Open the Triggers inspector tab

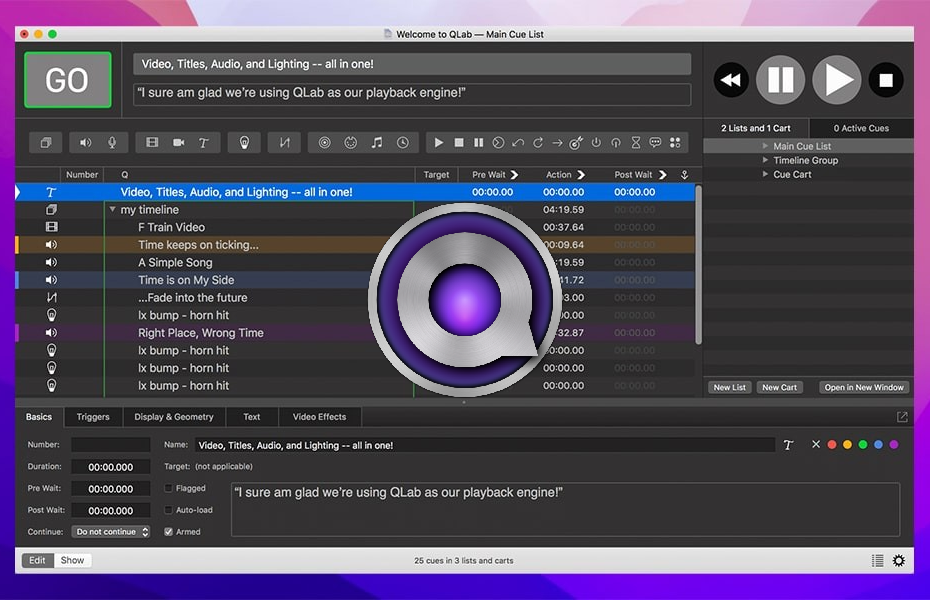[93, 417]
